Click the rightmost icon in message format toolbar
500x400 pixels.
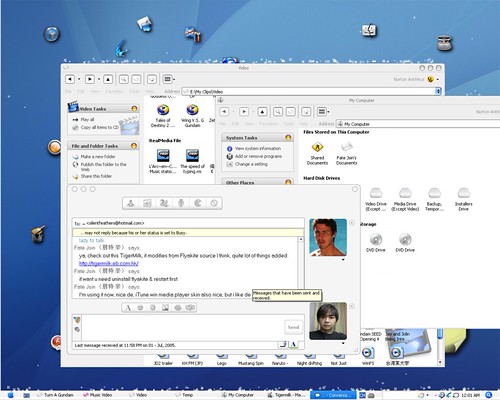(x=190, y=308)
